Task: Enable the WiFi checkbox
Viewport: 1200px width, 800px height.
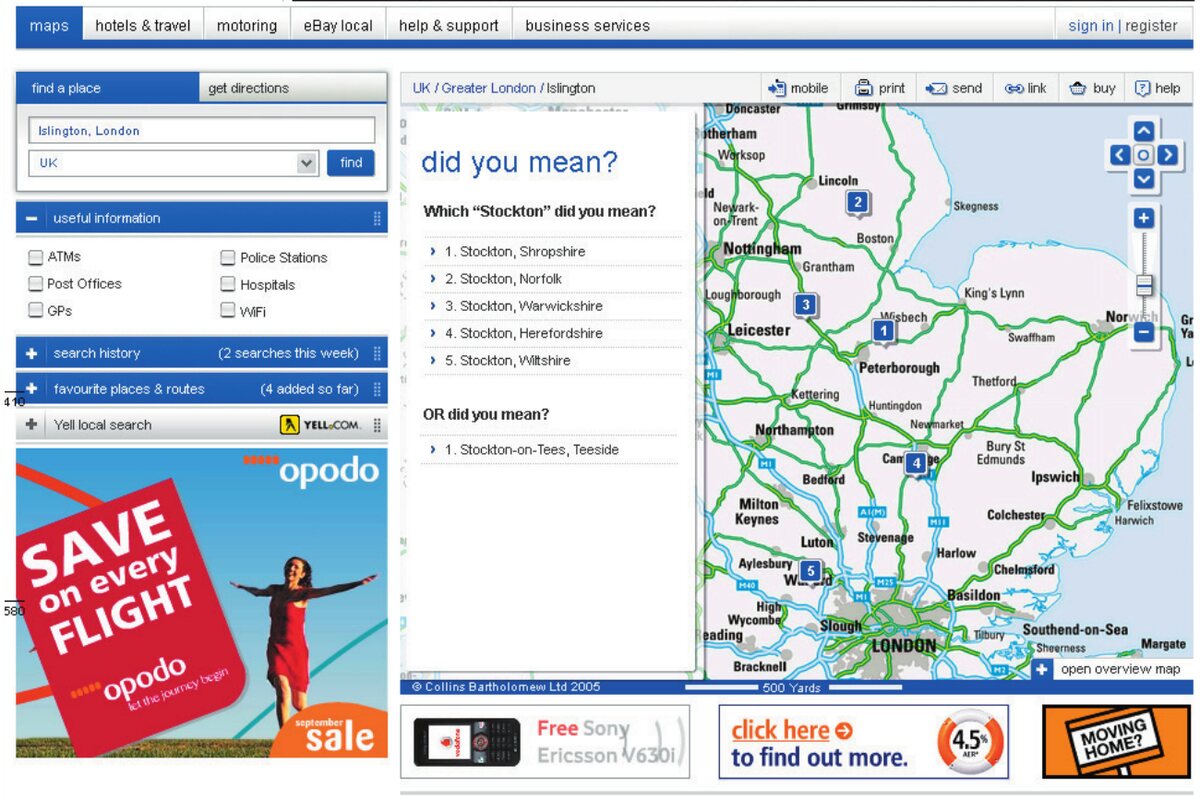Action: [x=228, y=311]
